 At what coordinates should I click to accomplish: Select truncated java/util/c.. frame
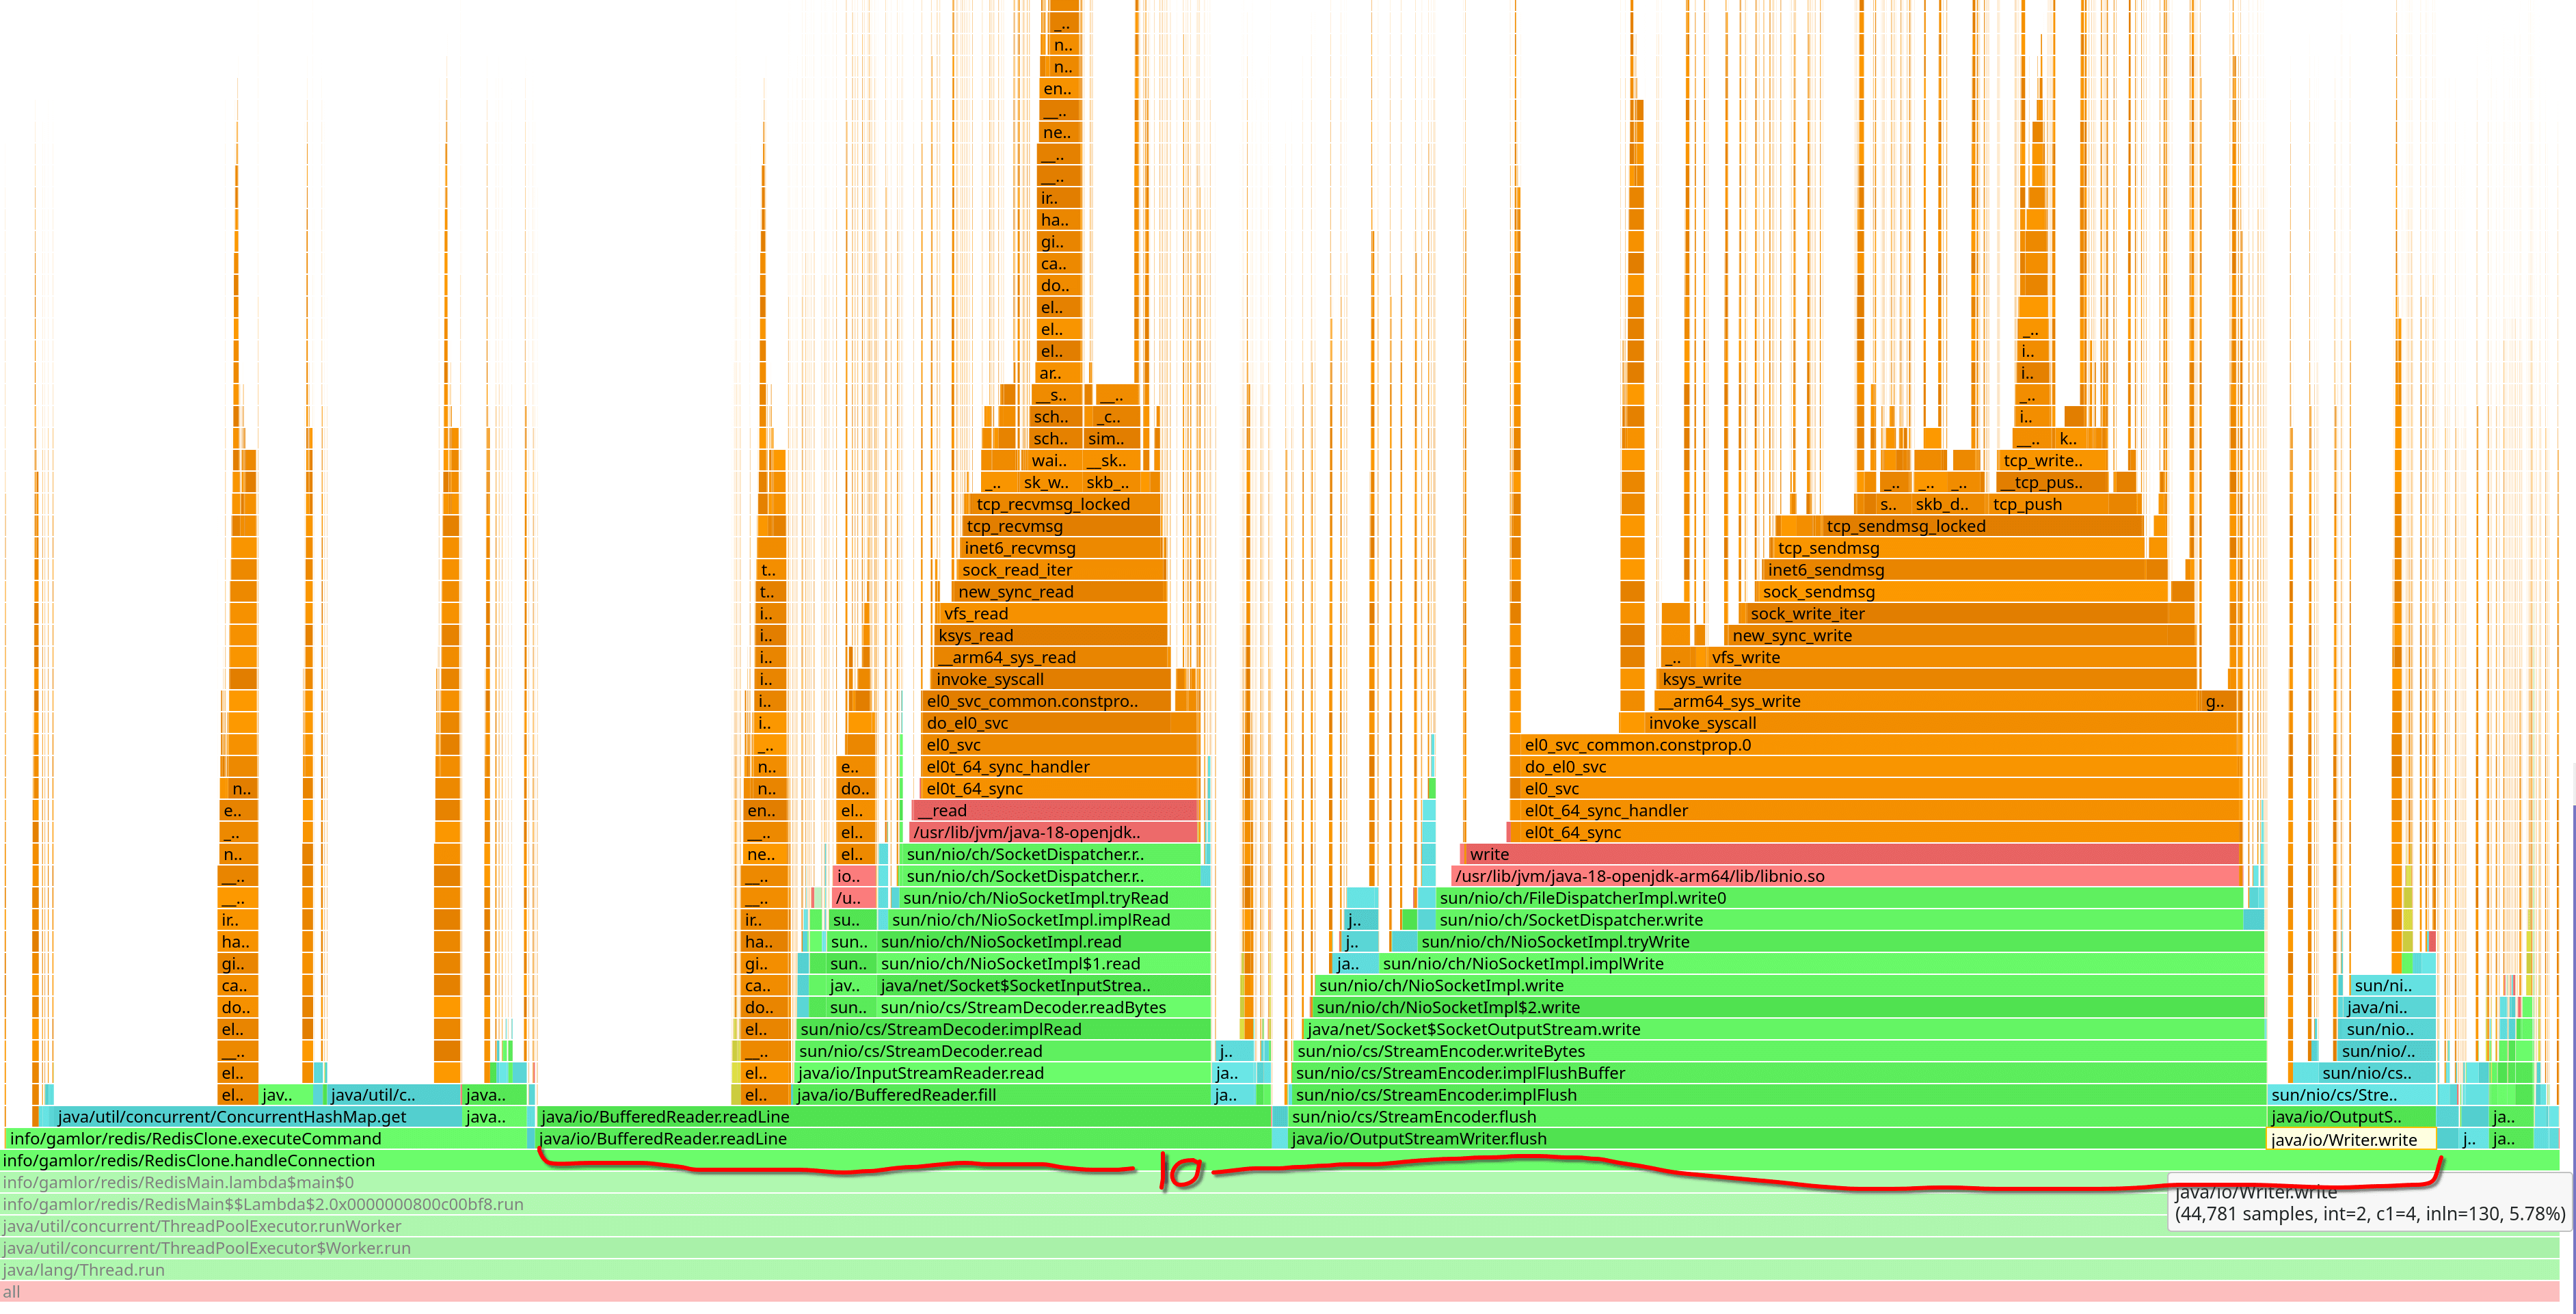(x=393, y=1095)
